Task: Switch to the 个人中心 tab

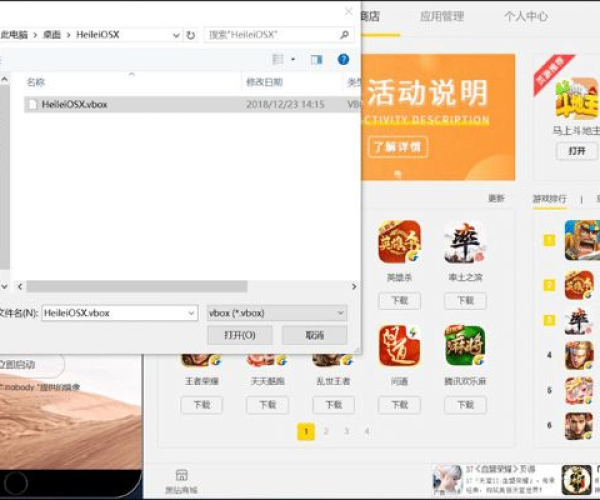Action: pos(526,16)
